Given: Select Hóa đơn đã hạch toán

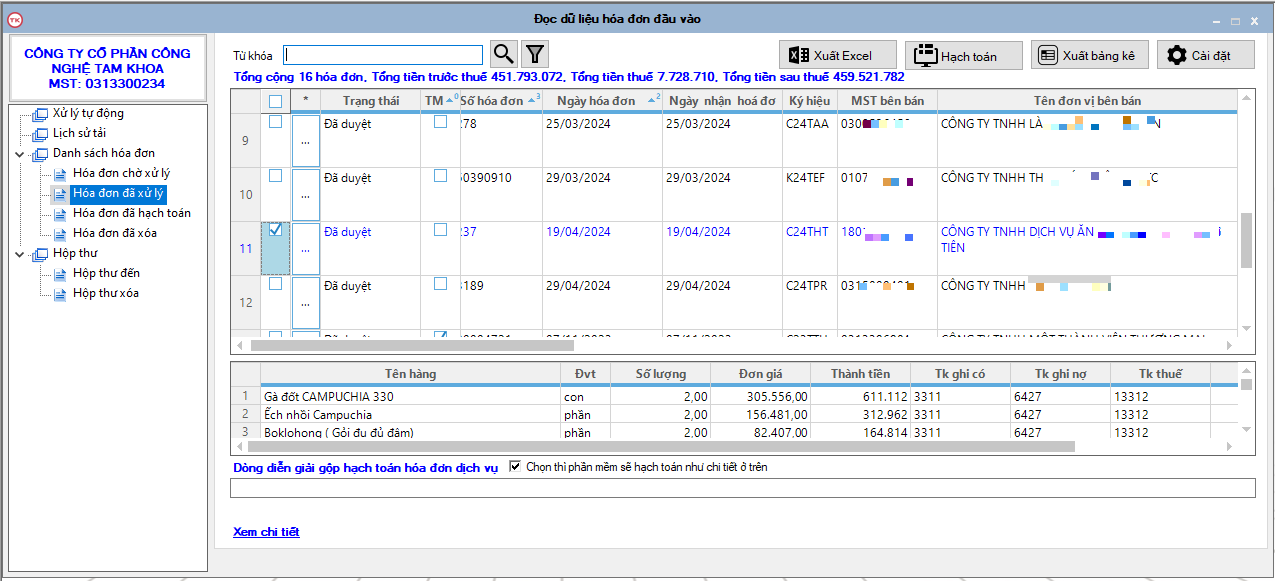Looking at the screenshot, I should [131, 213].
